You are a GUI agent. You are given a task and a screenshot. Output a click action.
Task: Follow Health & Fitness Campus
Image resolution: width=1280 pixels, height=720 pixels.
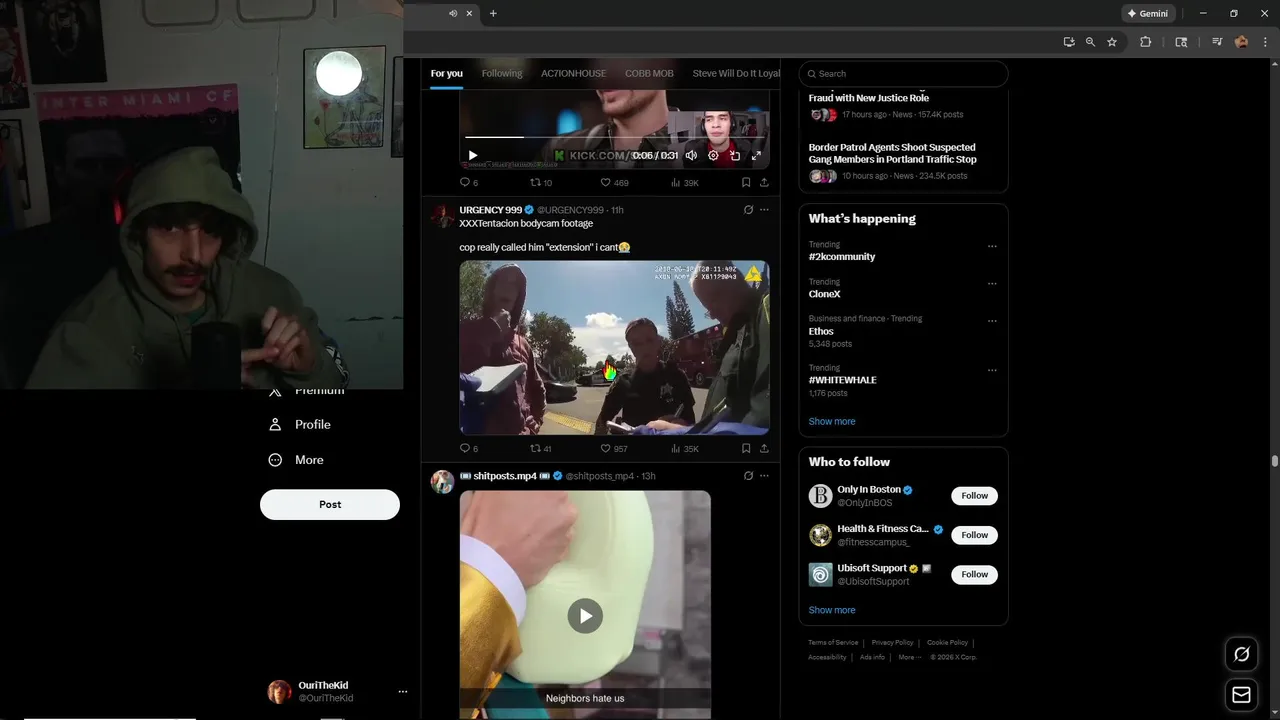pos(974,535)
